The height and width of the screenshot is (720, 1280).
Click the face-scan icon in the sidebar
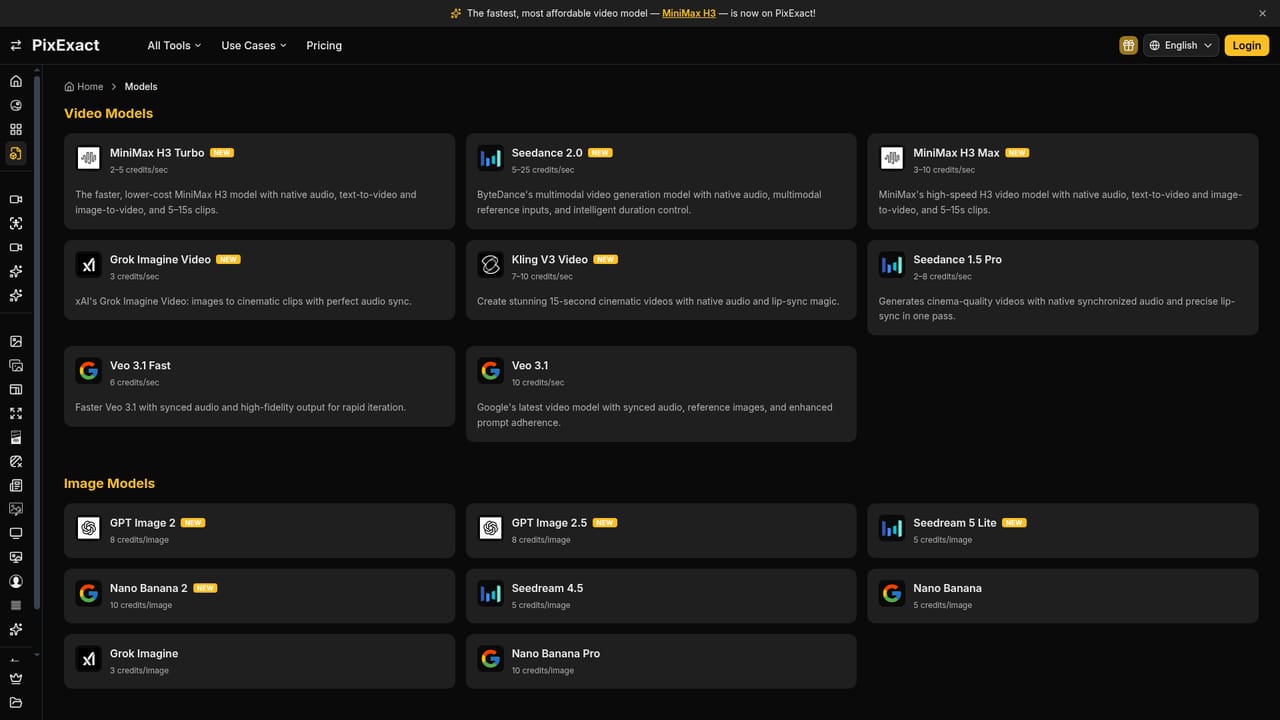pos(16,223)
